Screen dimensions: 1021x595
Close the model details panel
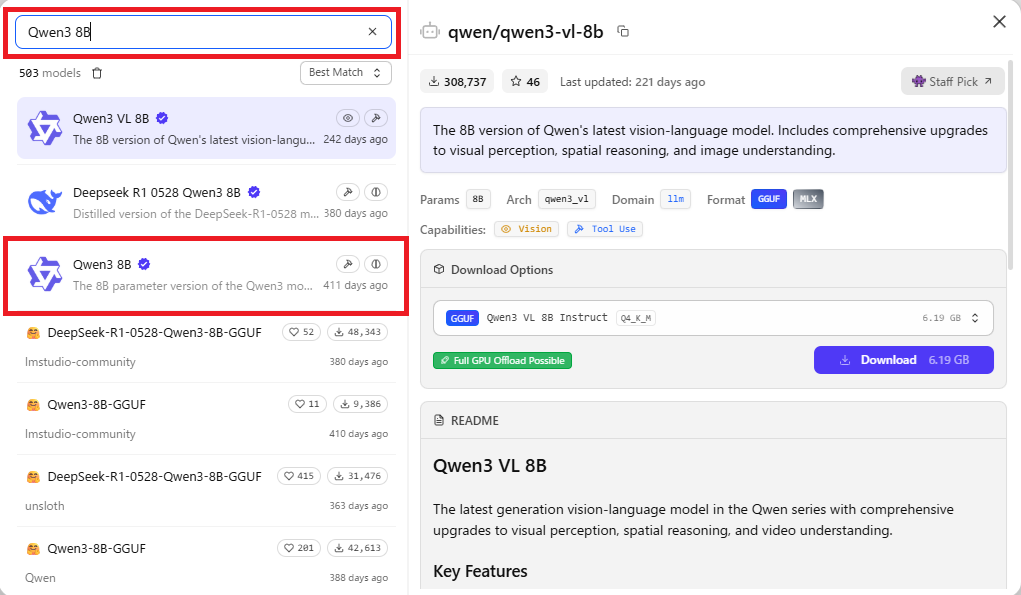tap(1000, 21)
